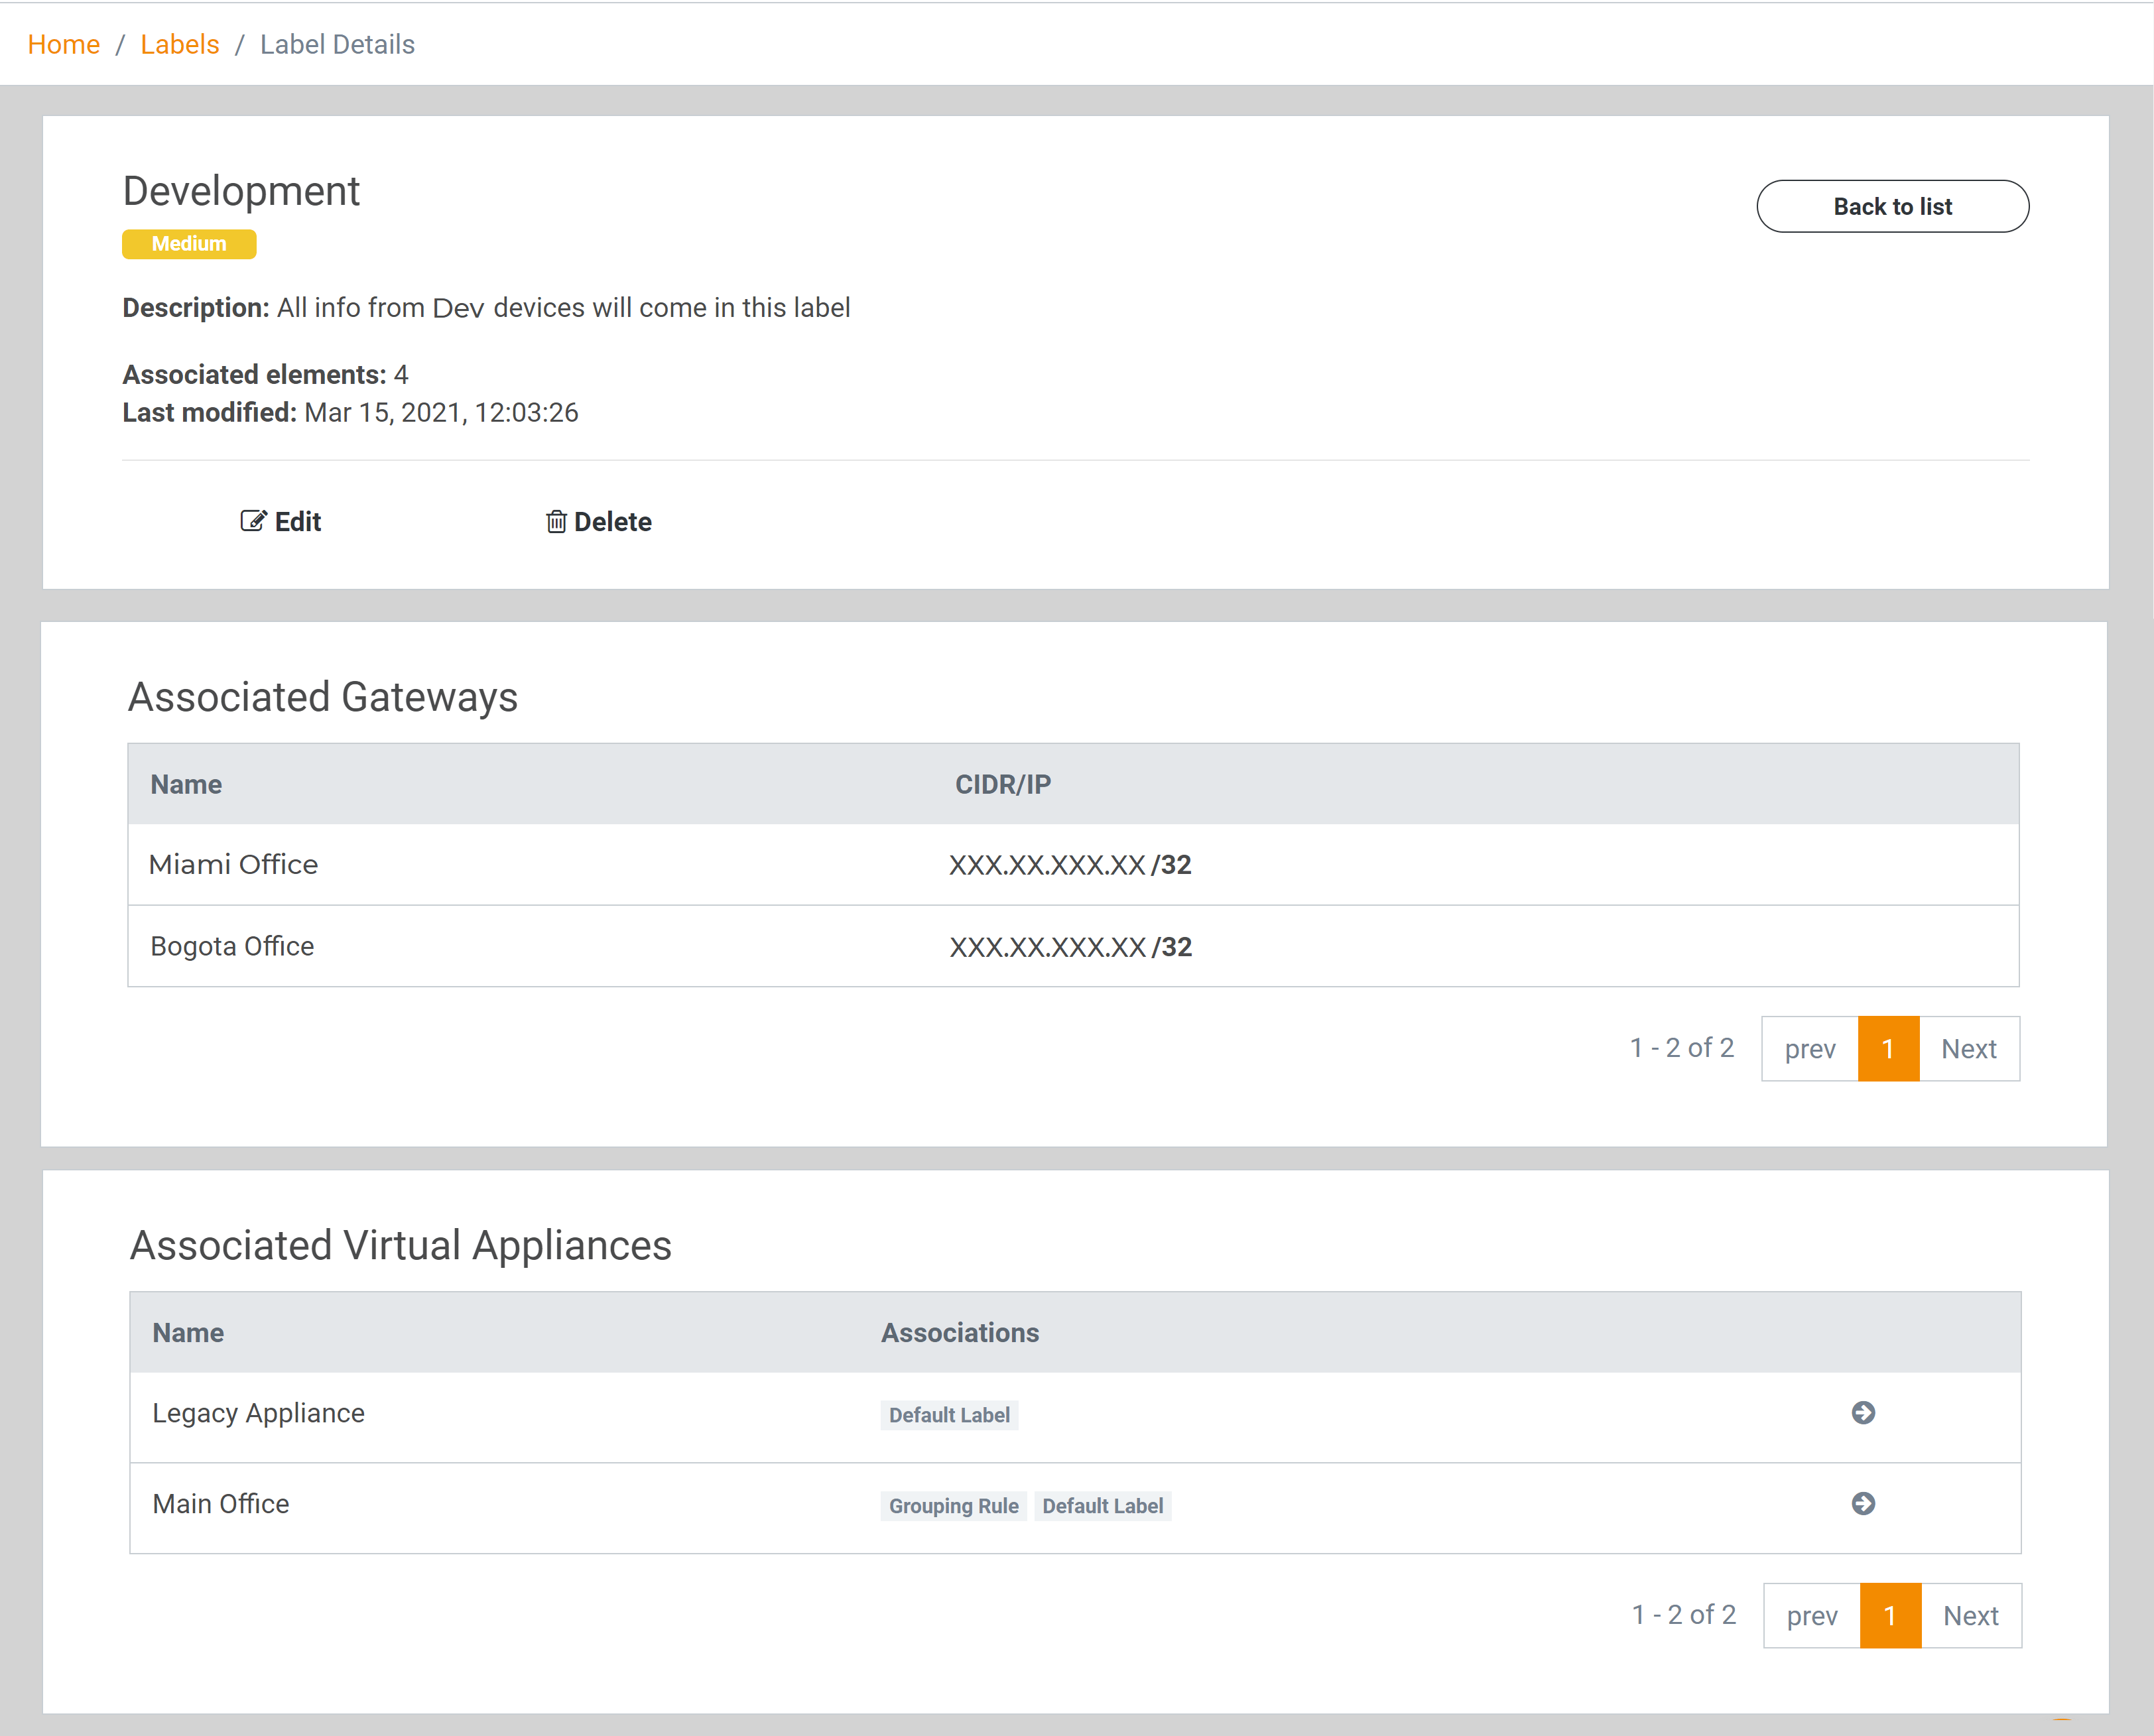Screen dimensions: 2154x1736
Task: Click Grouping Rule tag on Main Office
Action: click(953, 1506)
